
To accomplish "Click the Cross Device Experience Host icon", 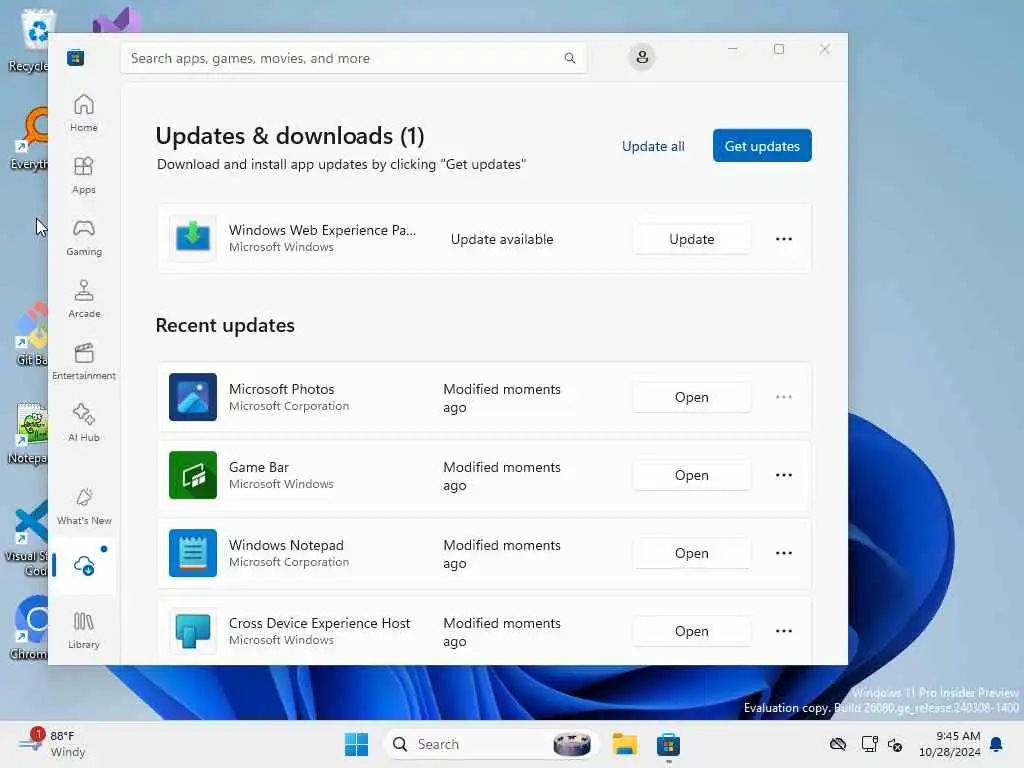I will [x=193, y=631].
